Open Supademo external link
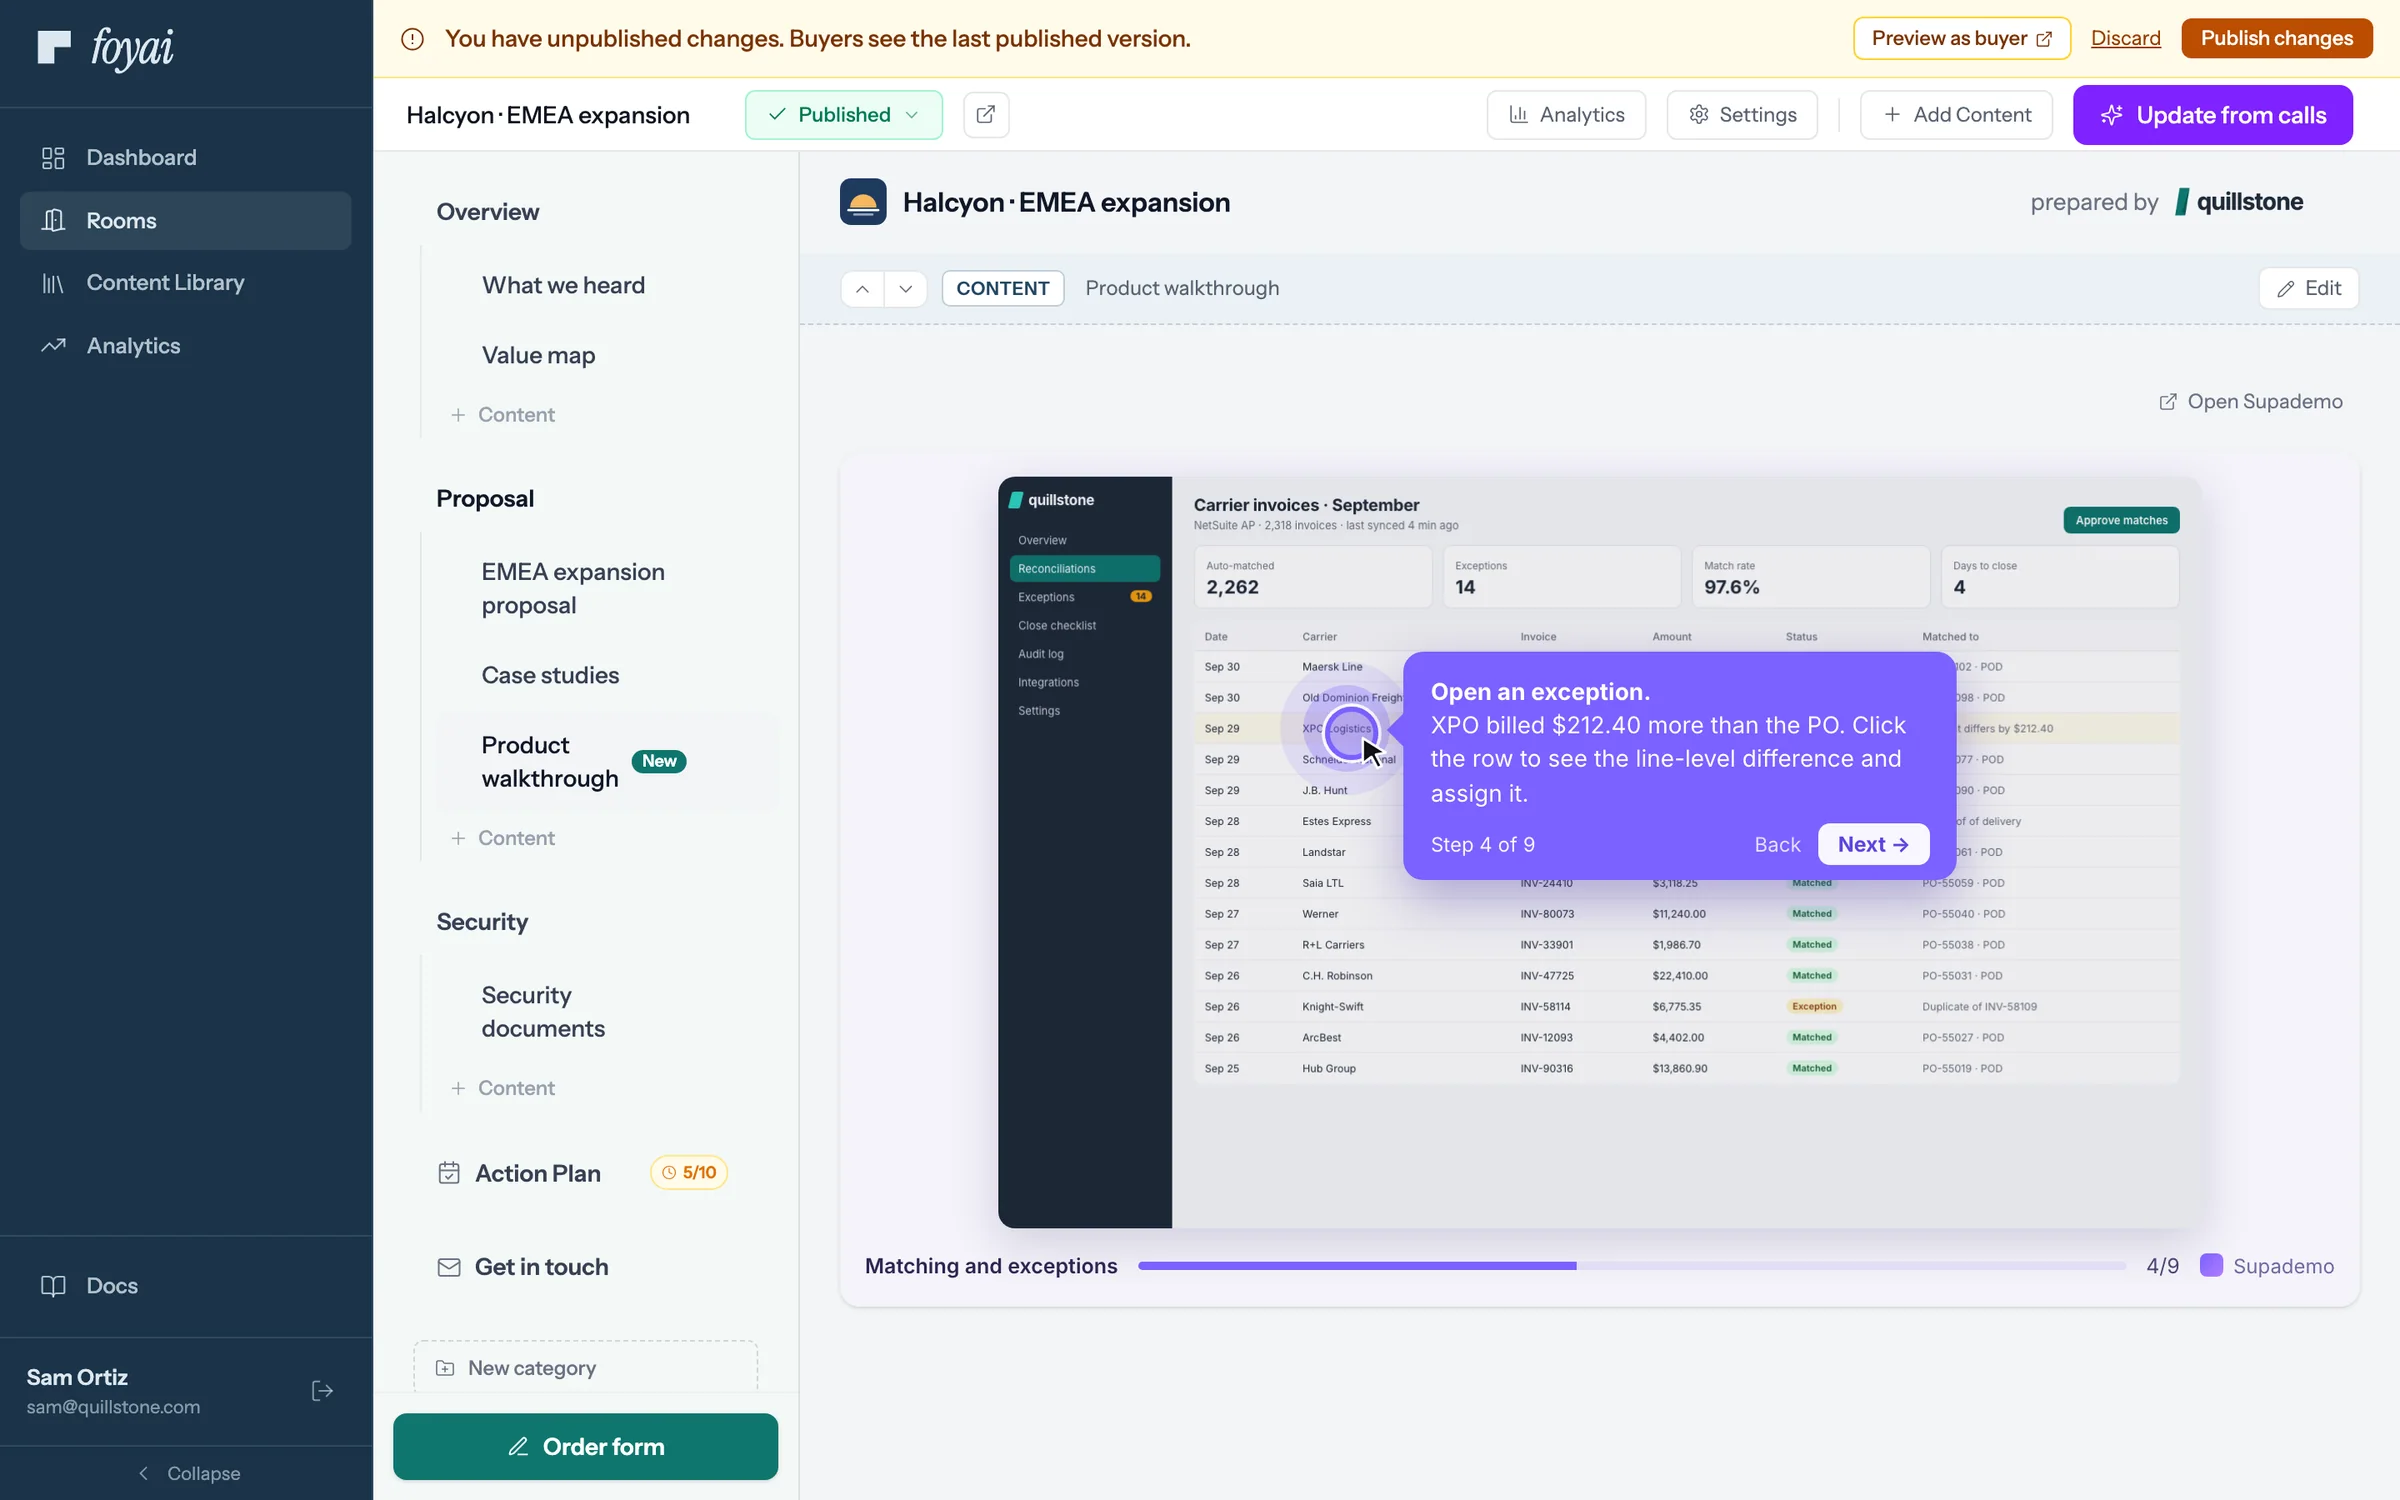The height and width of the screenshot is (1500, 2400). pyautogui.click(x=2249, y=402)
